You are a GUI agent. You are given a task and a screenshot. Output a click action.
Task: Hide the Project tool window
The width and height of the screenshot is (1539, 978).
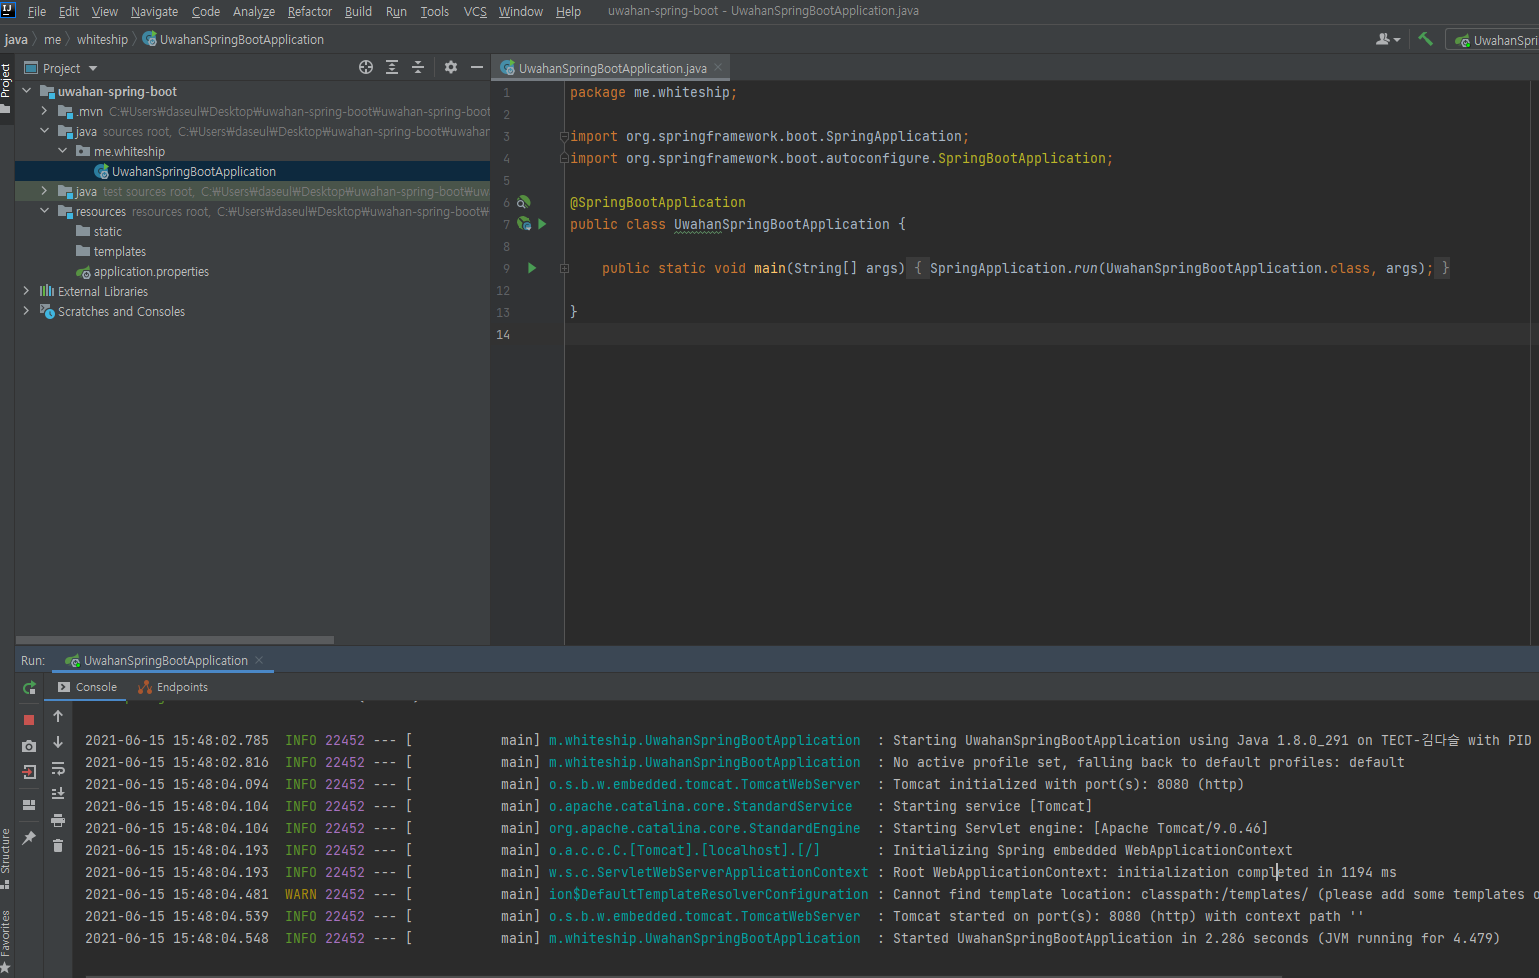pos(477,67)
